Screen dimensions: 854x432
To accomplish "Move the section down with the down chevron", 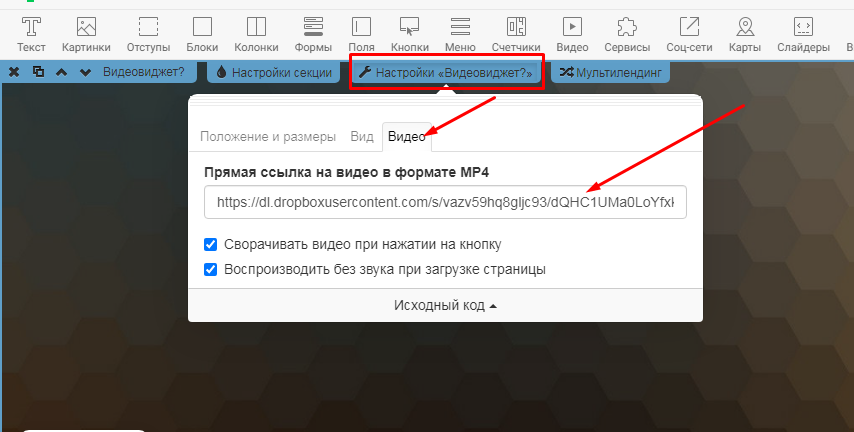I will coord(85,72).
